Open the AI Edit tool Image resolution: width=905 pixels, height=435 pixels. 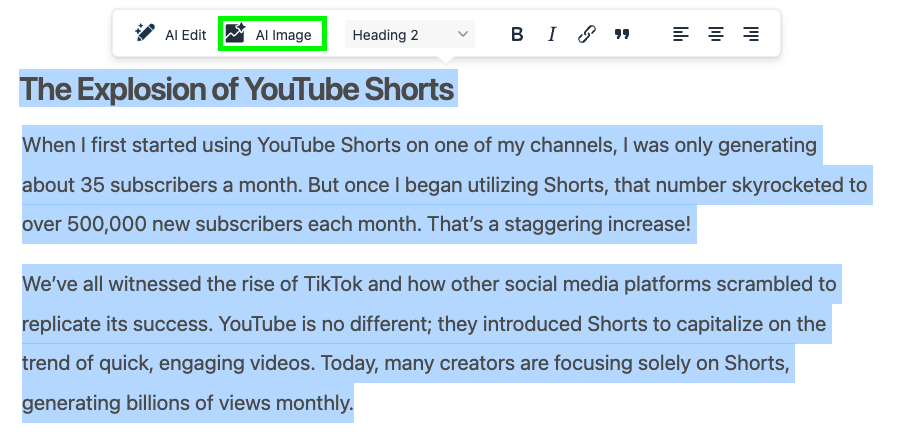click(170, 35)
